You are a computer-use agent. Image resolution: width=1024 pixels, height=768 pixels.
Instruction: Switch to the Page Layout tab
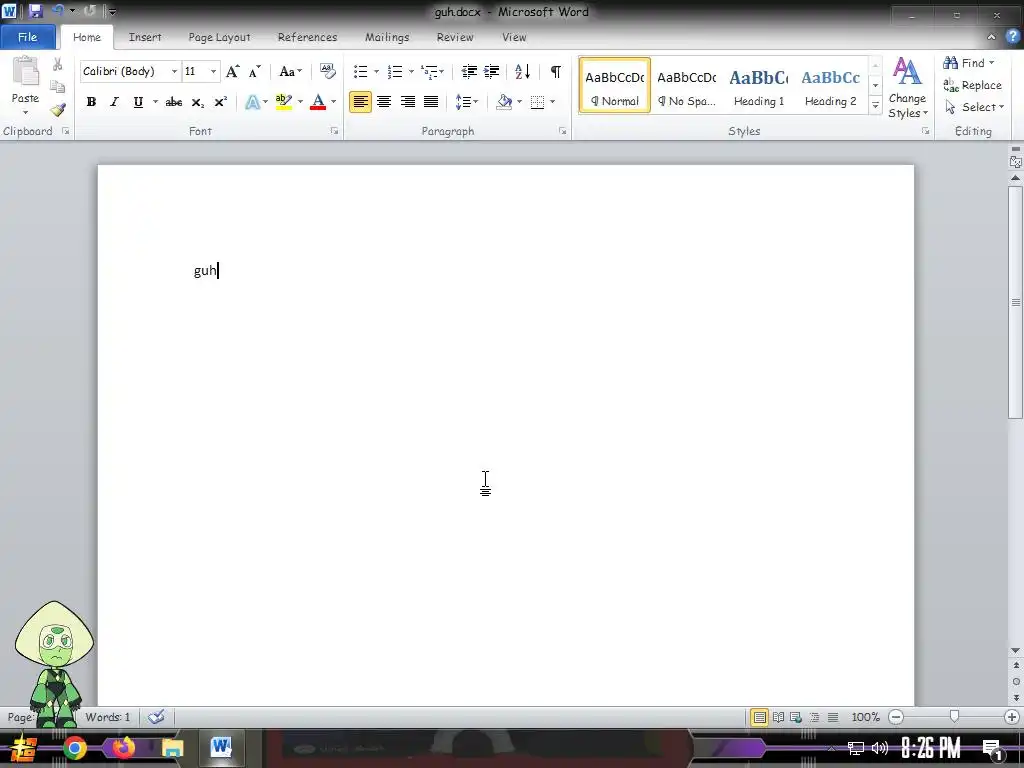[219, 37]
